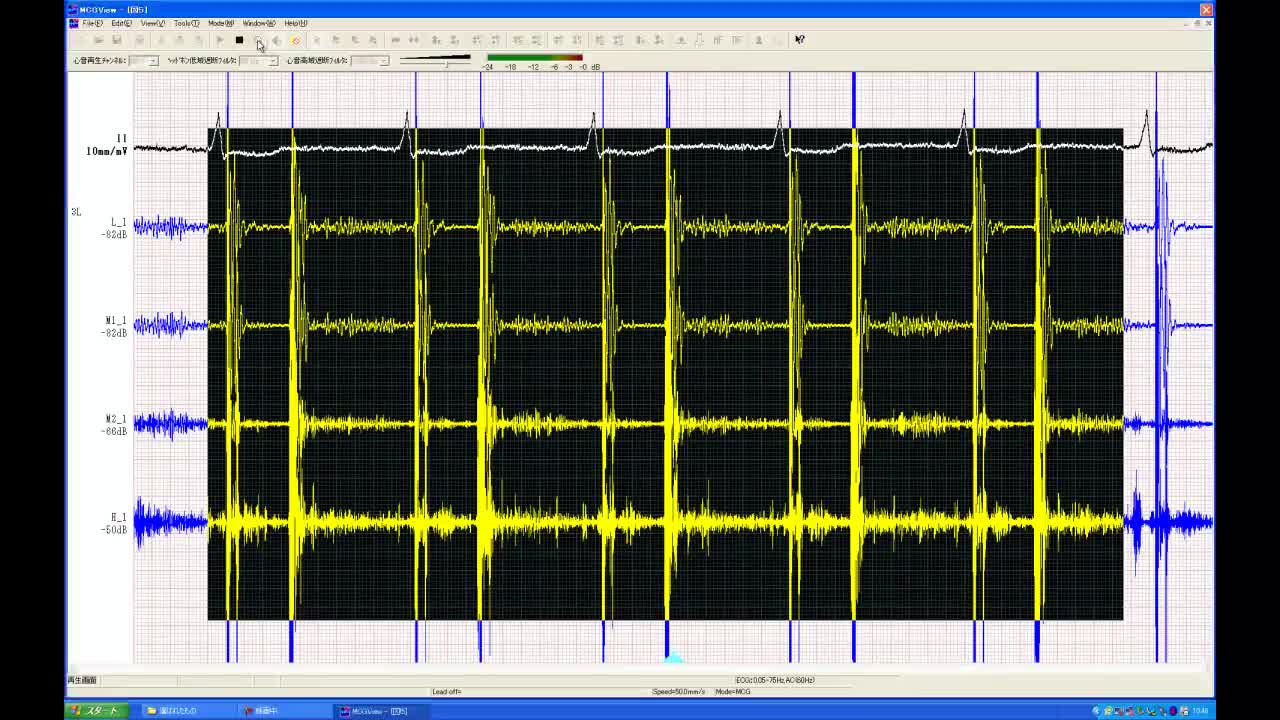This screenshot has width=1280, height=720.
Task: Open the Tools menu
Action: pyautogui.click(x=186, y=23)
